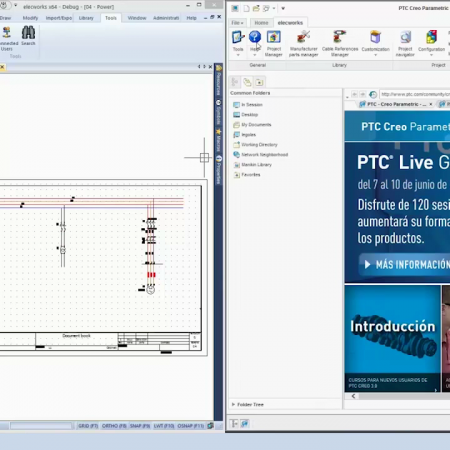Open Cable References Manager
450x450 pixels.
[340, 43]
